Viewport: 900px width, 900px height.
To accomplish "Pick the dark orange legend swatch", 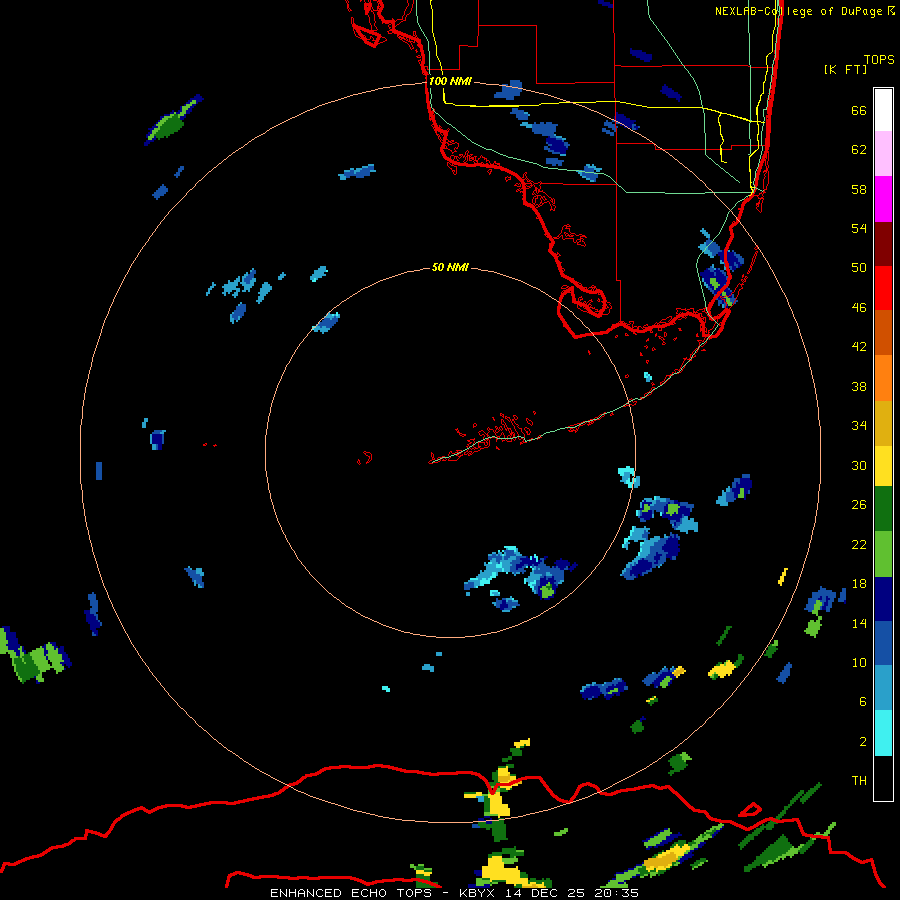I will tap(883, 332).
